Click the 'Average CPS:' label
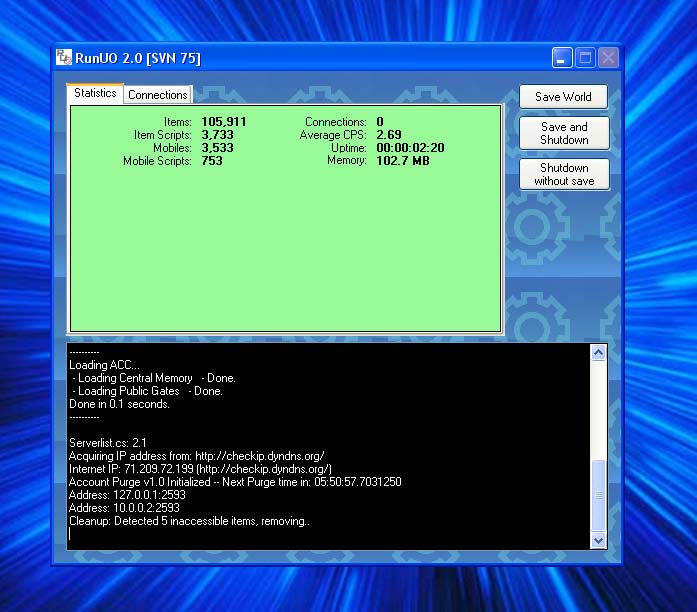 [x=333, y=135]
